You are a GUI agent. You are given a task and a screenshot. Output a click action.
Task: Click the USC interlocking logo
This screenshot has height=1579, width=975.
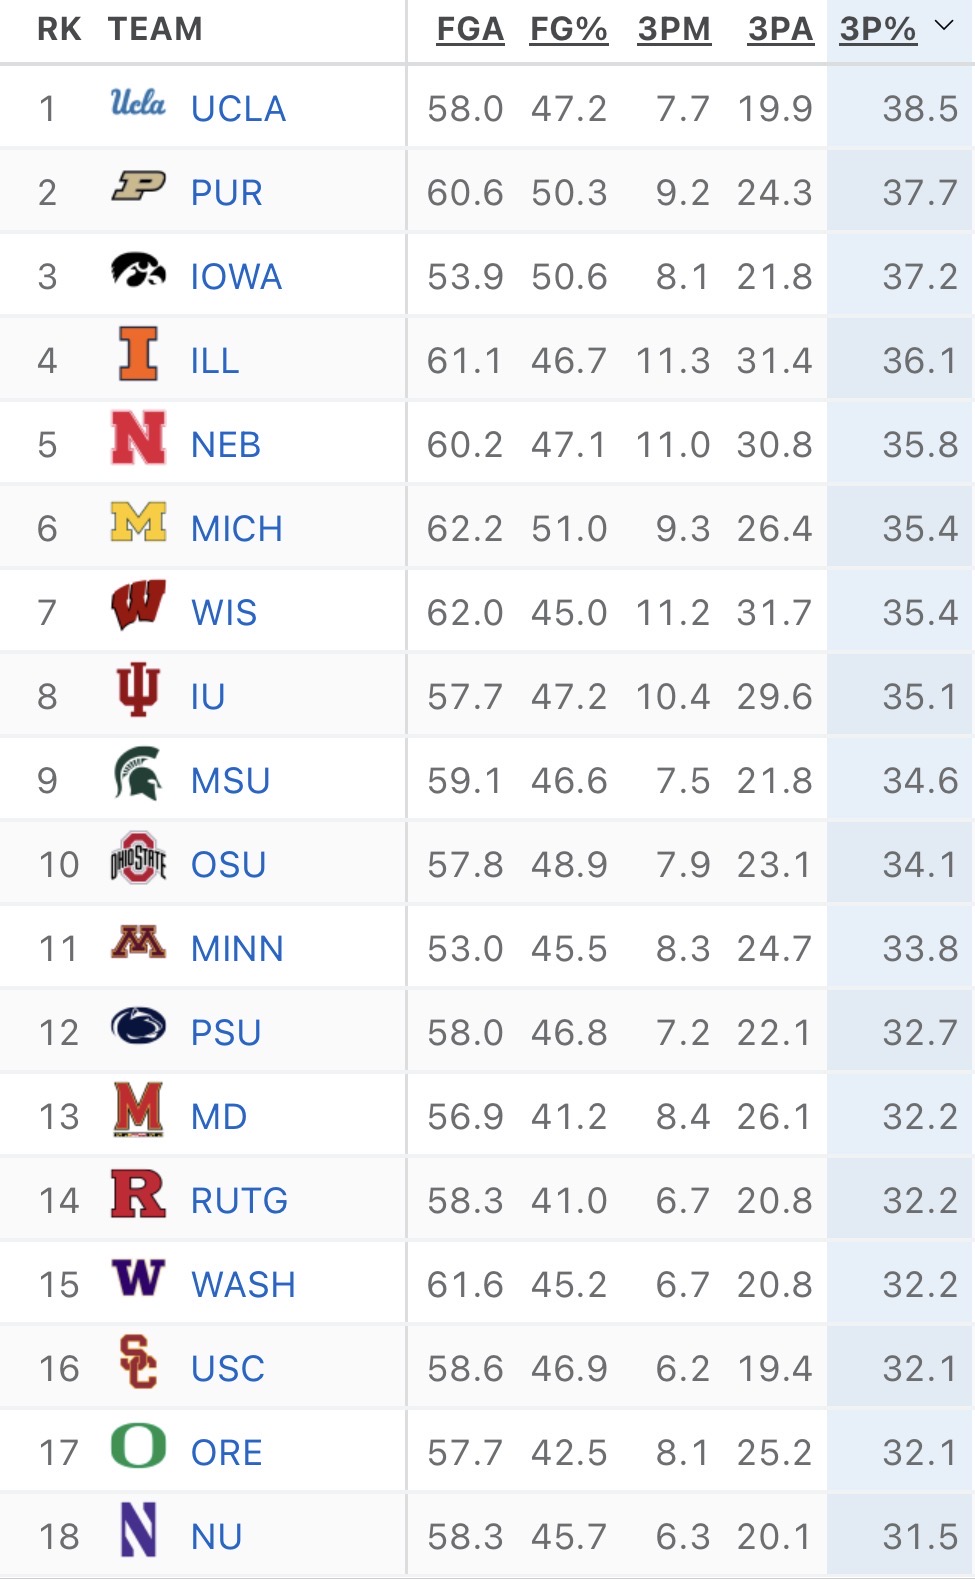pos(138,1363)
